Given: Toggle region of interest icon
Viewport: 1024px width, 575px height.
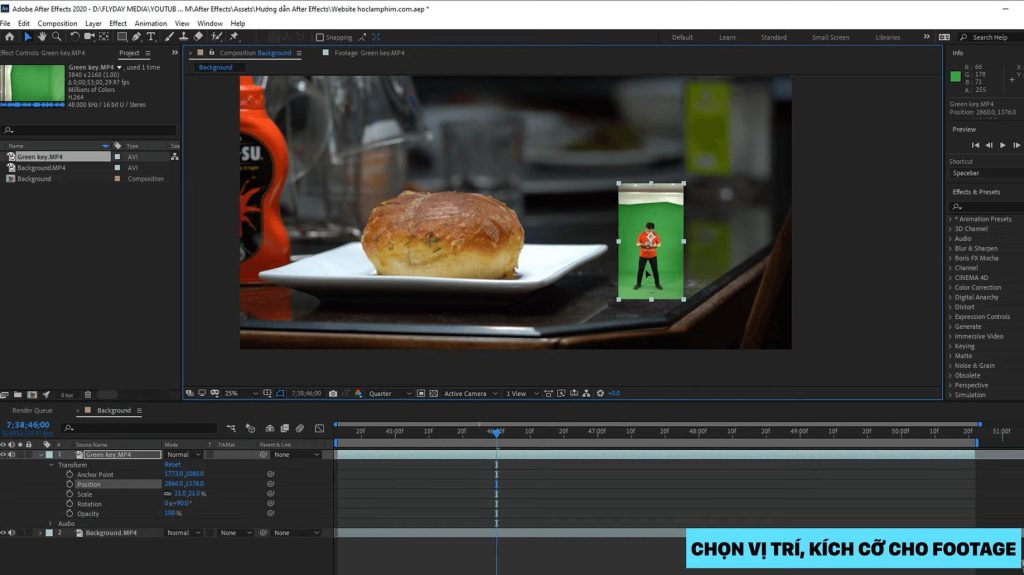Looking at the screenshot, I should (x=421, y=393).
